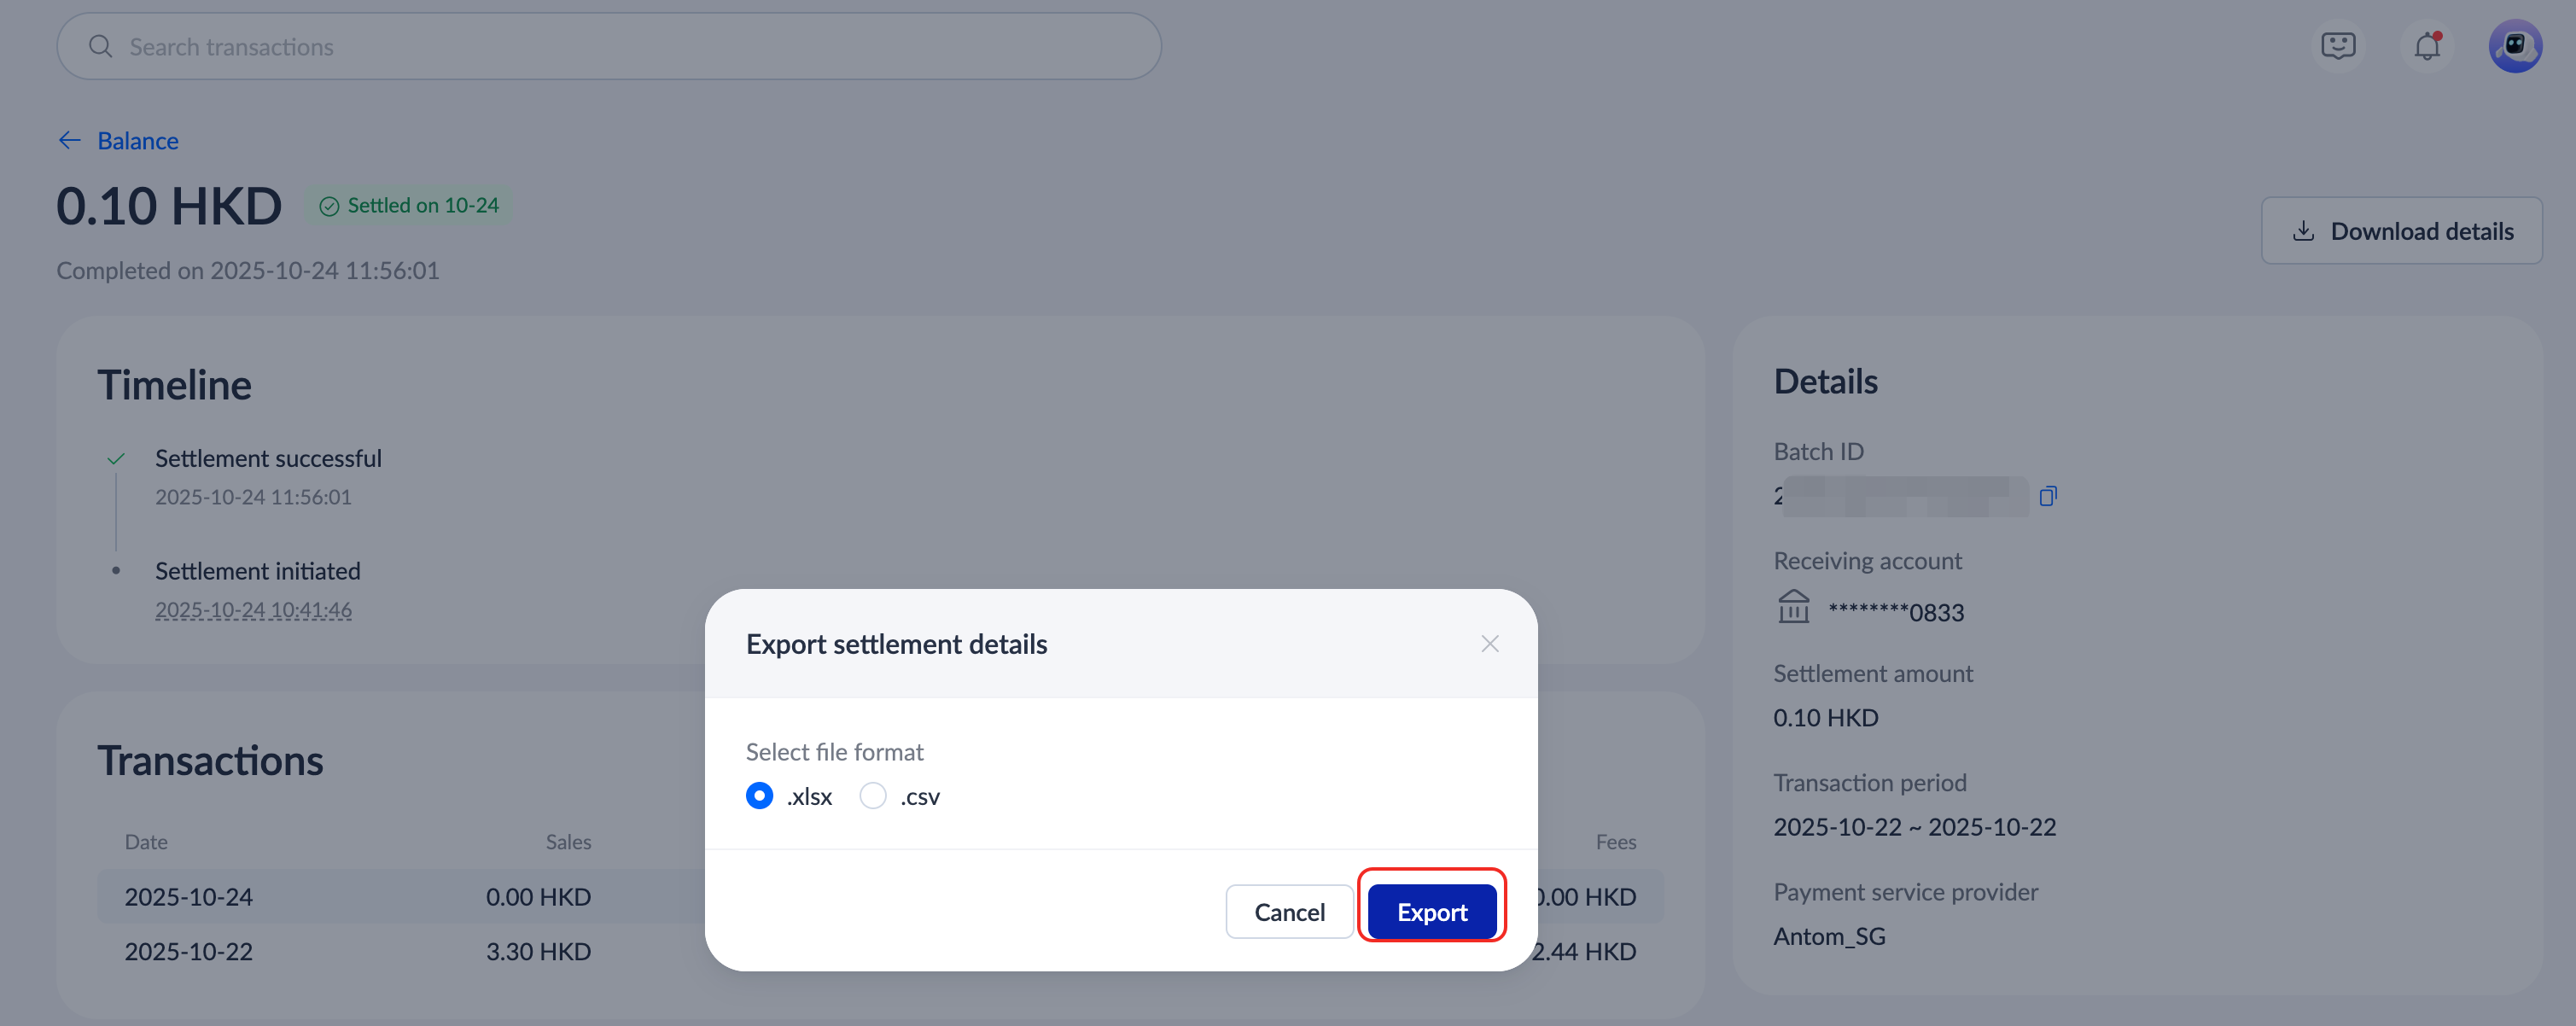Open the user profile avatar
2576x1026 pixels.
(2514, 46)
